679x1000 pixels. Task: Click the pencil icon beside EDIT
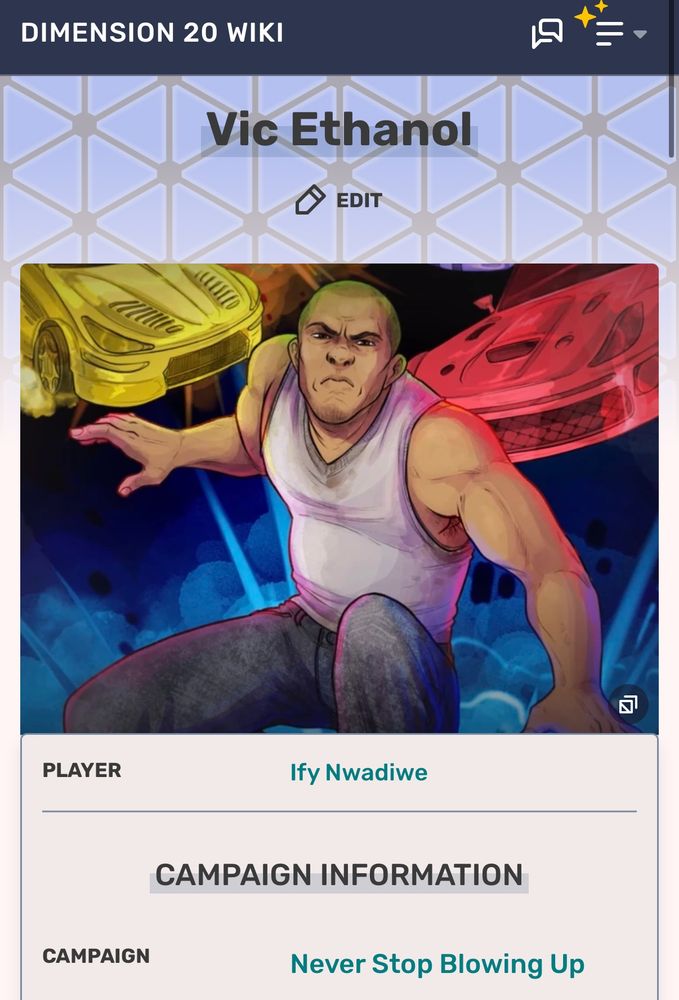click(x=310, y=200)
